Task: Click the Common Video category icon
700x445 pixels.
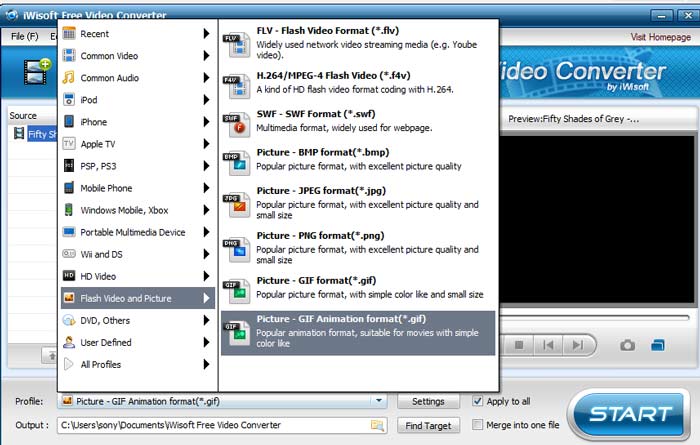Action: (69, 55)
